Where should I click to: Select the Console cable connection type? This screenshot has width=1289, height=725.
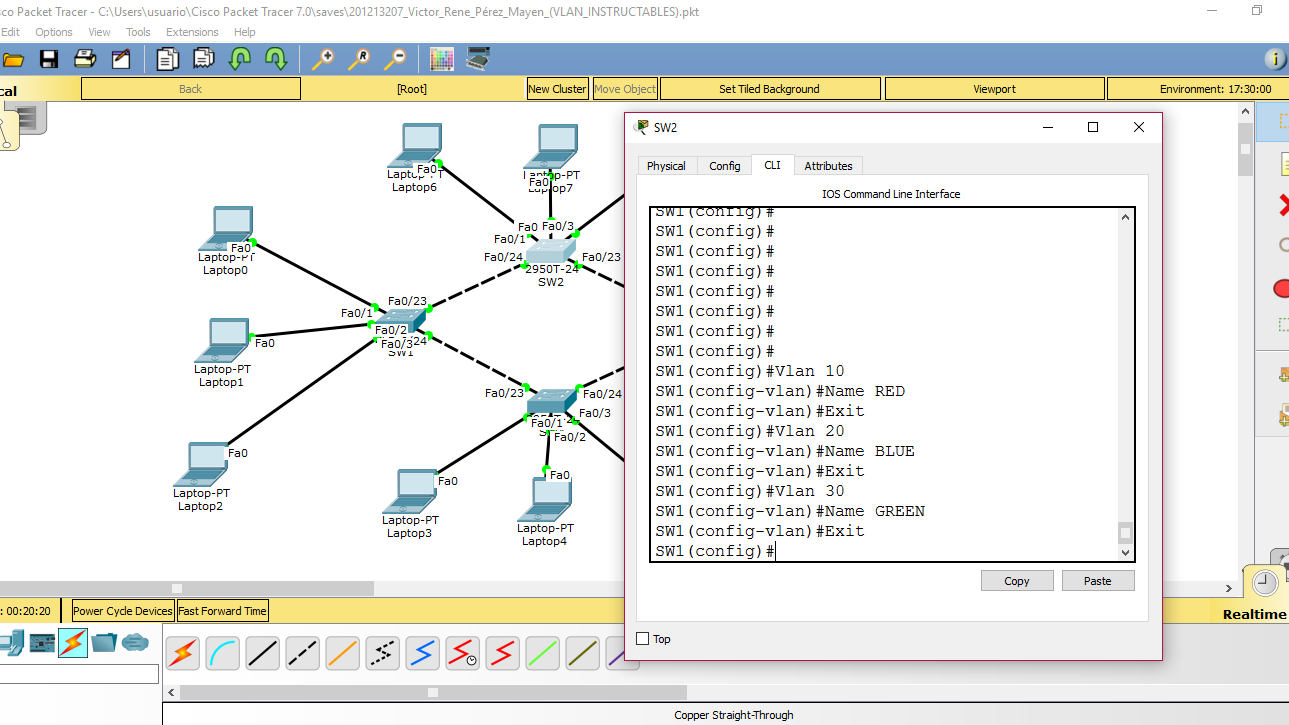(222, 653)
